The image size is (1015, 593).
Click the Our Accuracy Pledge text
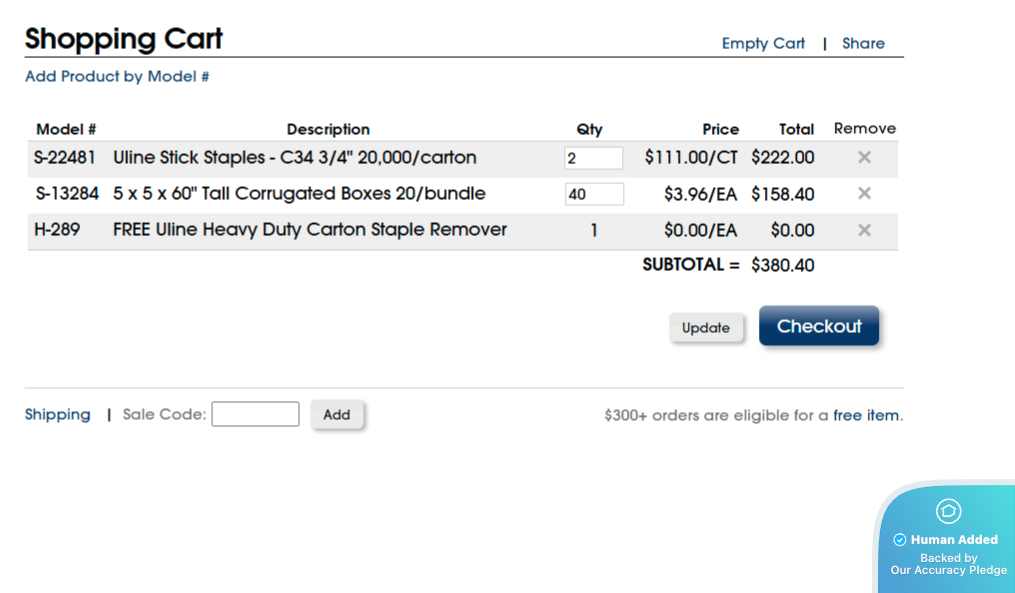[x=948, y=570]
